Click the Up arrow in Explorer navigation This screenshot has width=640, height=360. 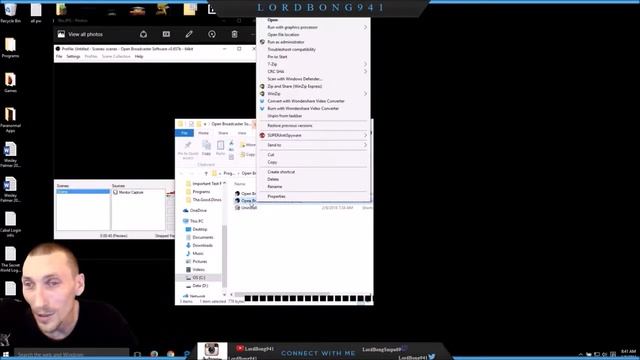[x=206, y=173]
